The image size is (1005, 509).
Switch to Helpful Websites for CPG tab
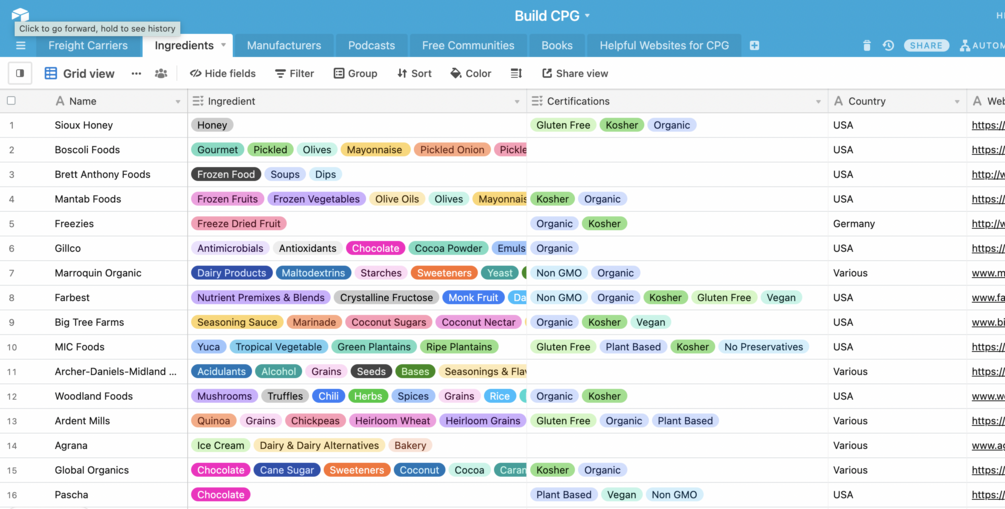click(664, 46)
